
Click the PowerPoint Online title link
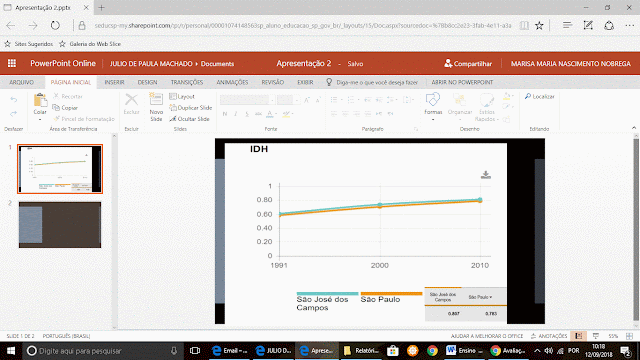63,63
